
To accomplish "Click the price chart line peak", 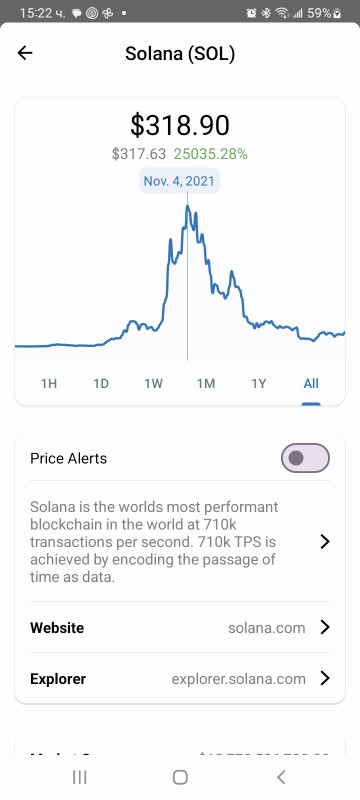I will pos(187,206).
